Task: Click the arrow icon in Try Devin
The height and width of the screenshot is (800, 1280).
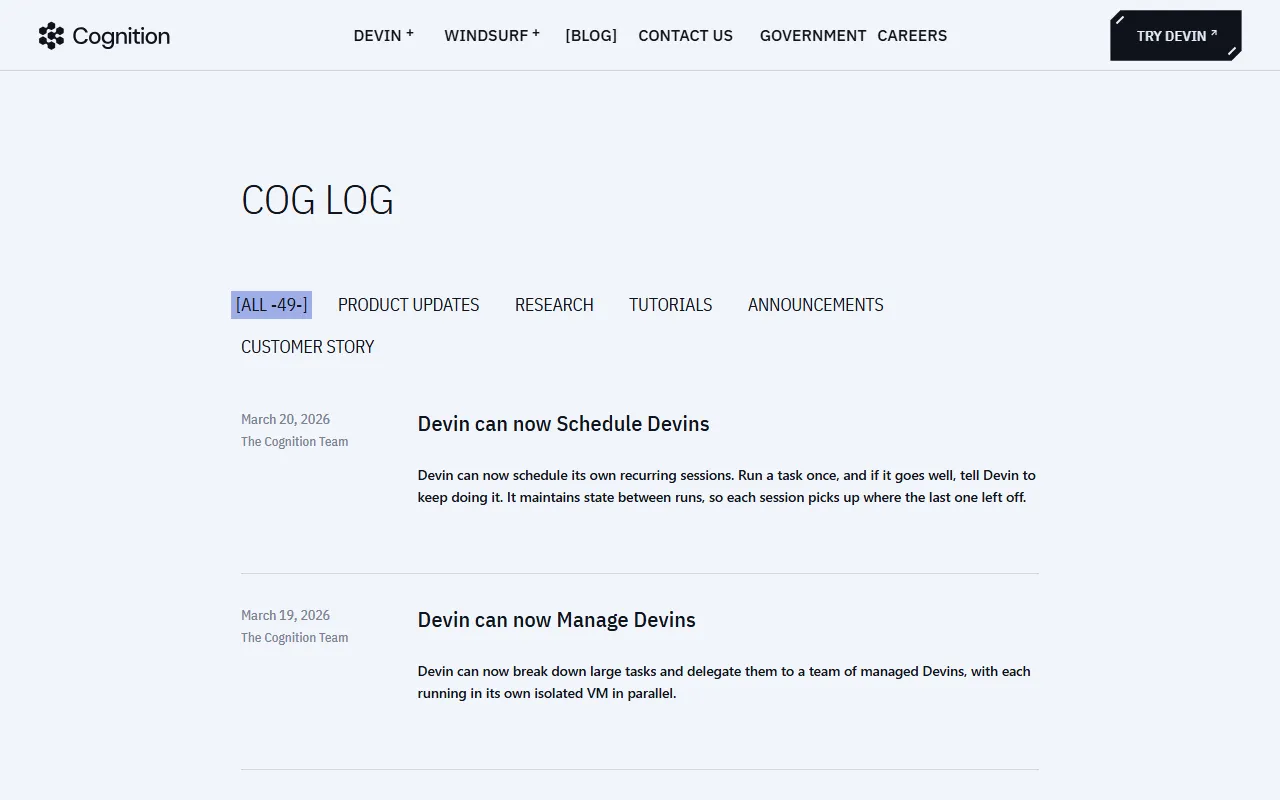Action: pos(1214,33)
